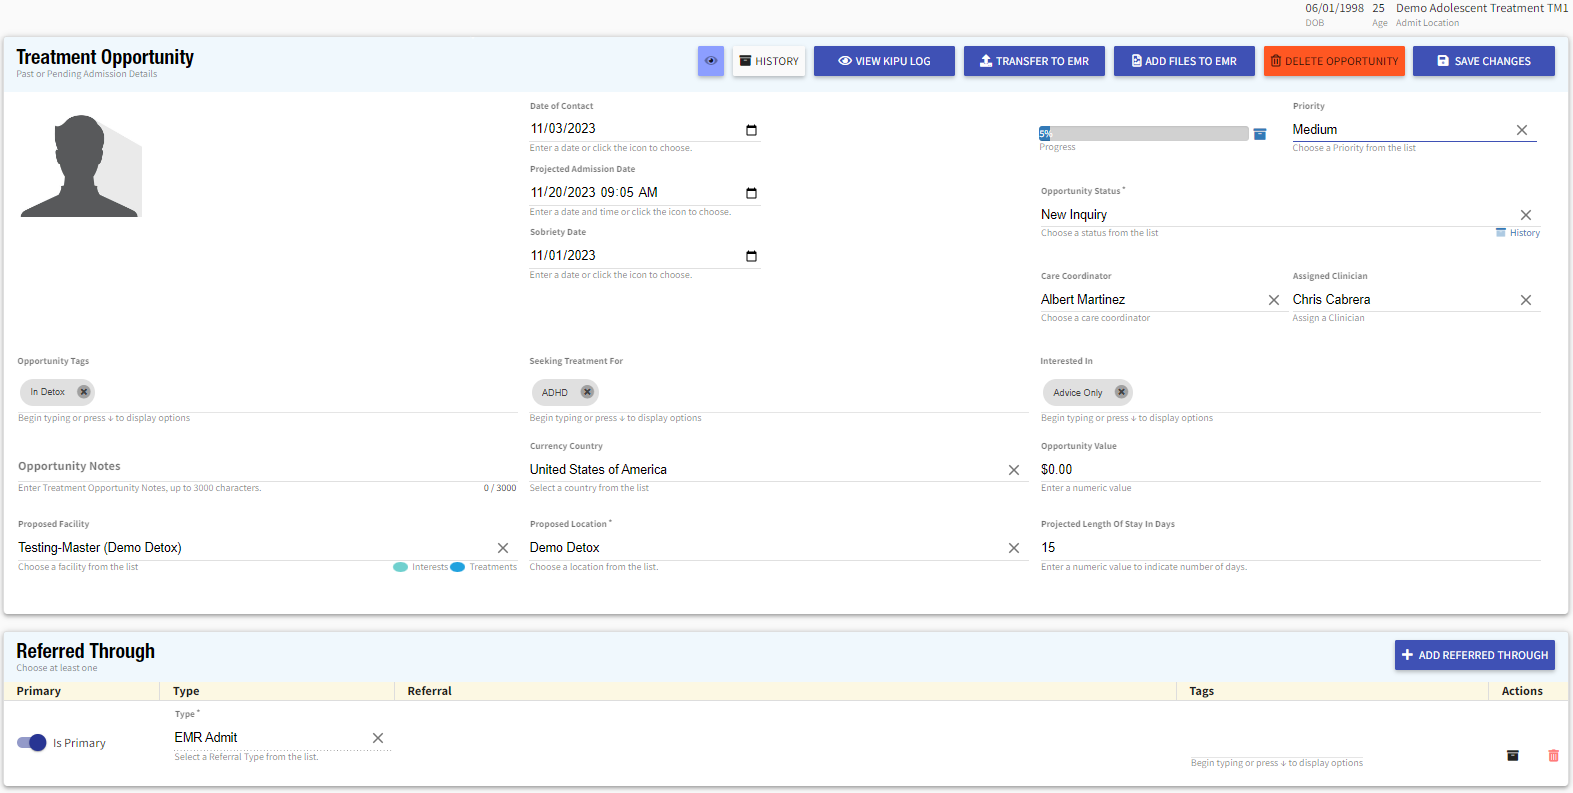Toggle the Interests facility filter
1573x793 pixels.
401,567
